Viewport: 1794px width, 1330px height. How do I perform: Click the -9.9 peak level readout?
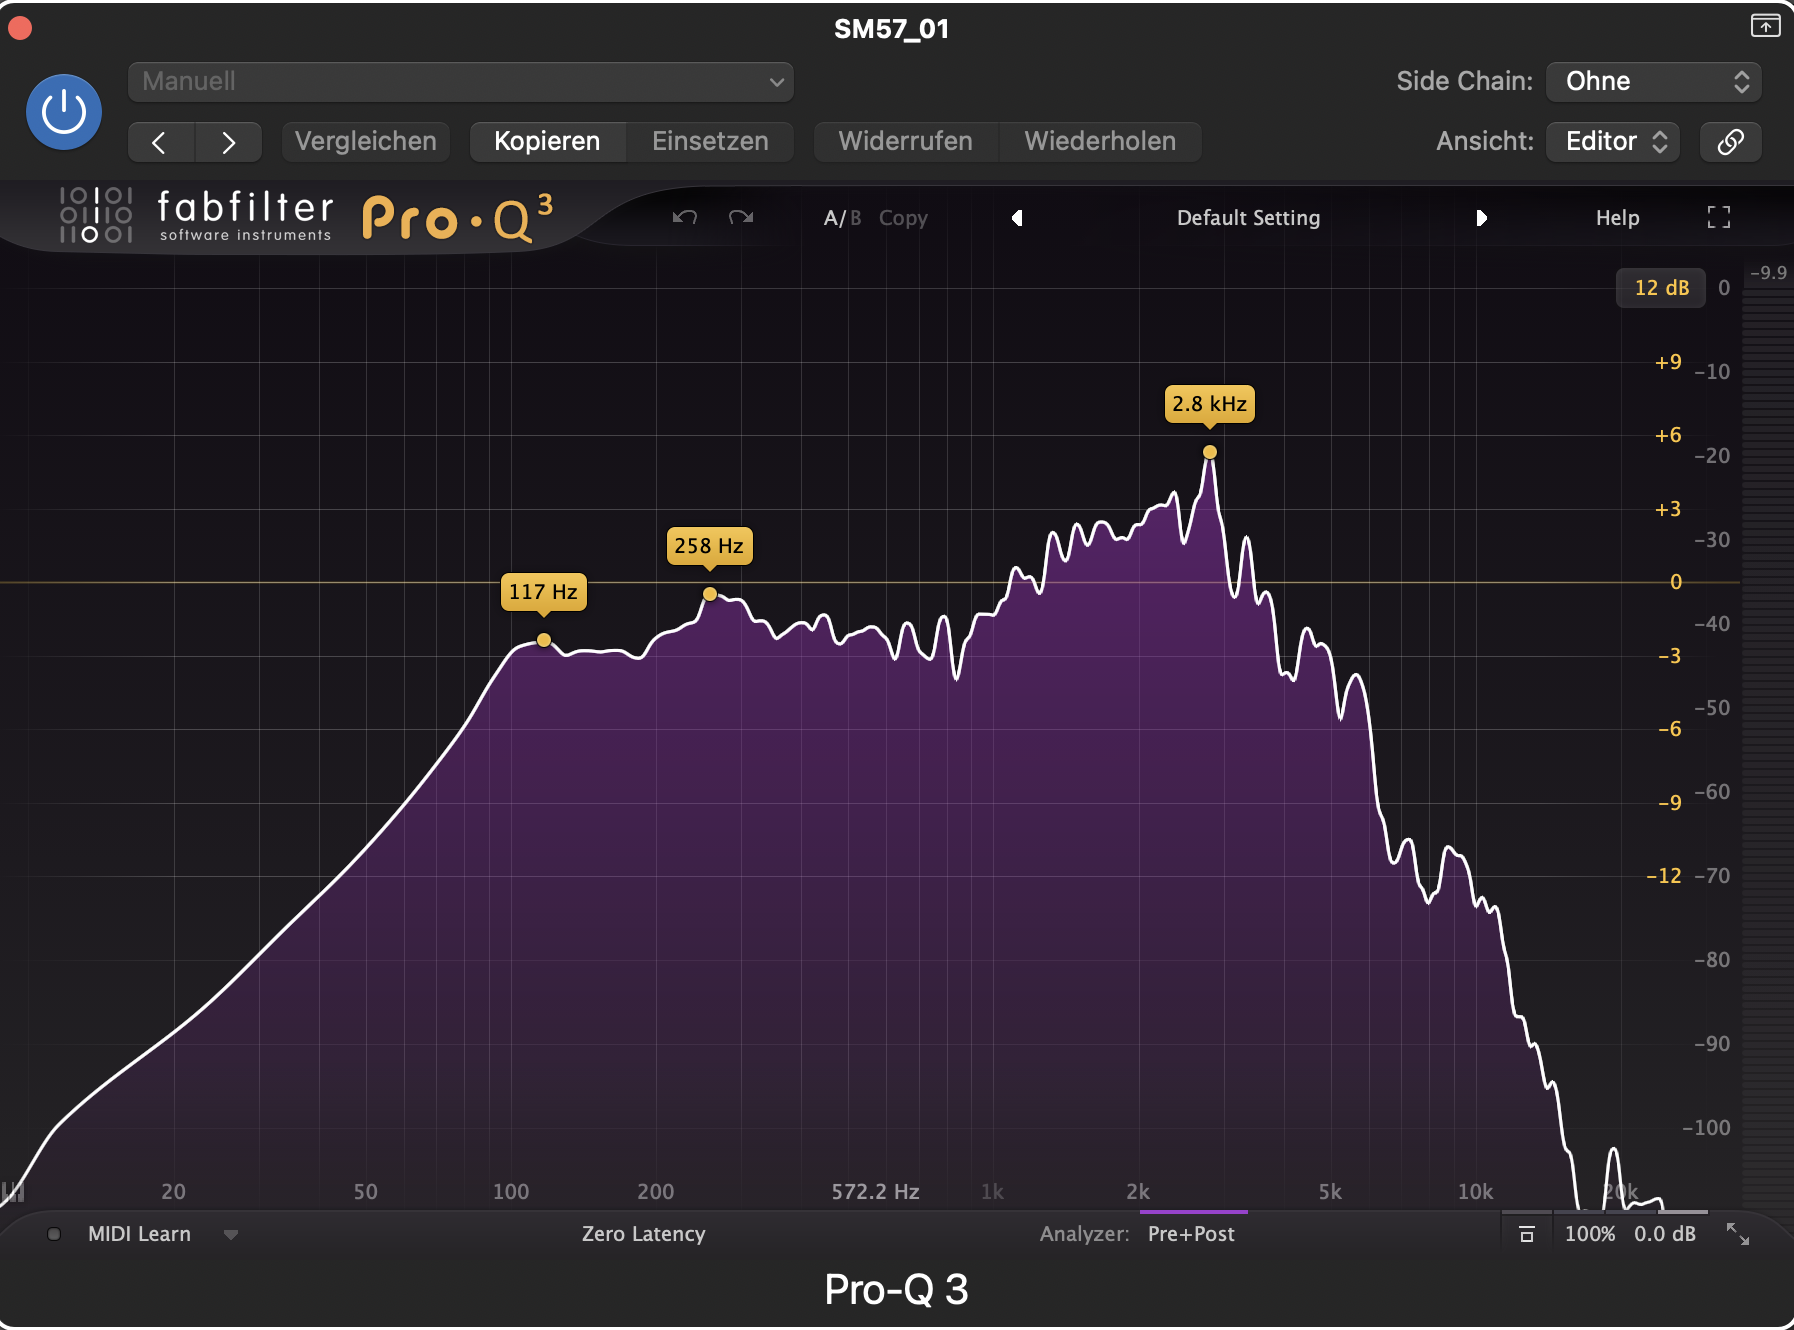[1768, 273]
